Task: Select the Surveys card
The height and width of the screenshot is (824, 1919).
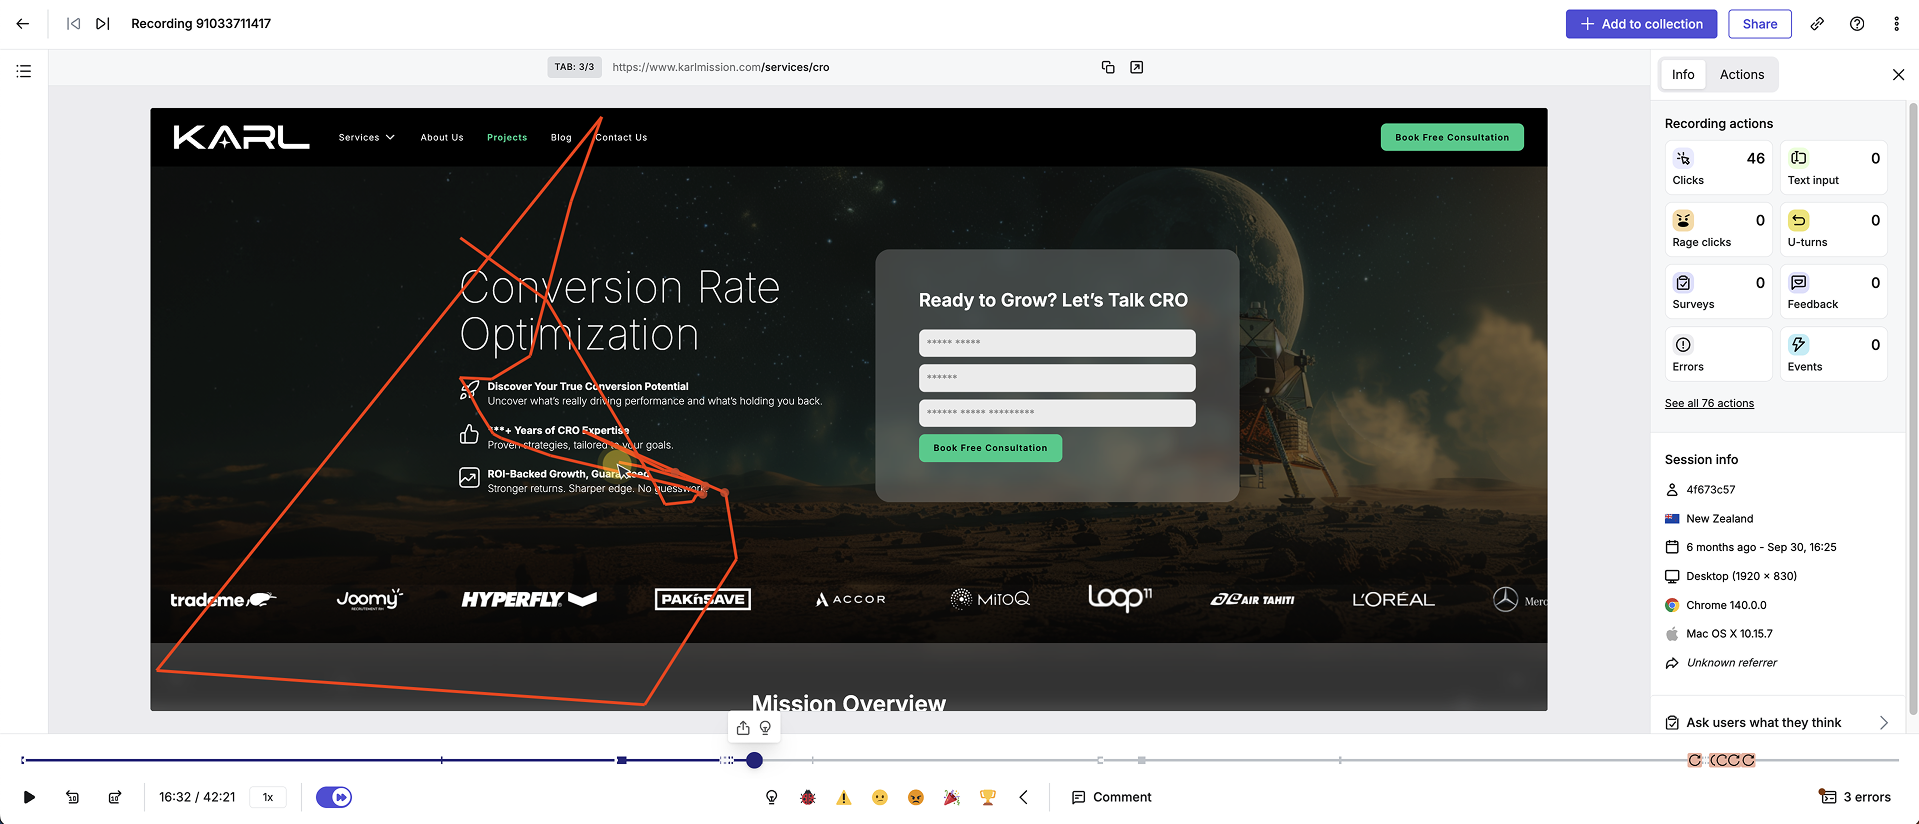Action: 1718,292
